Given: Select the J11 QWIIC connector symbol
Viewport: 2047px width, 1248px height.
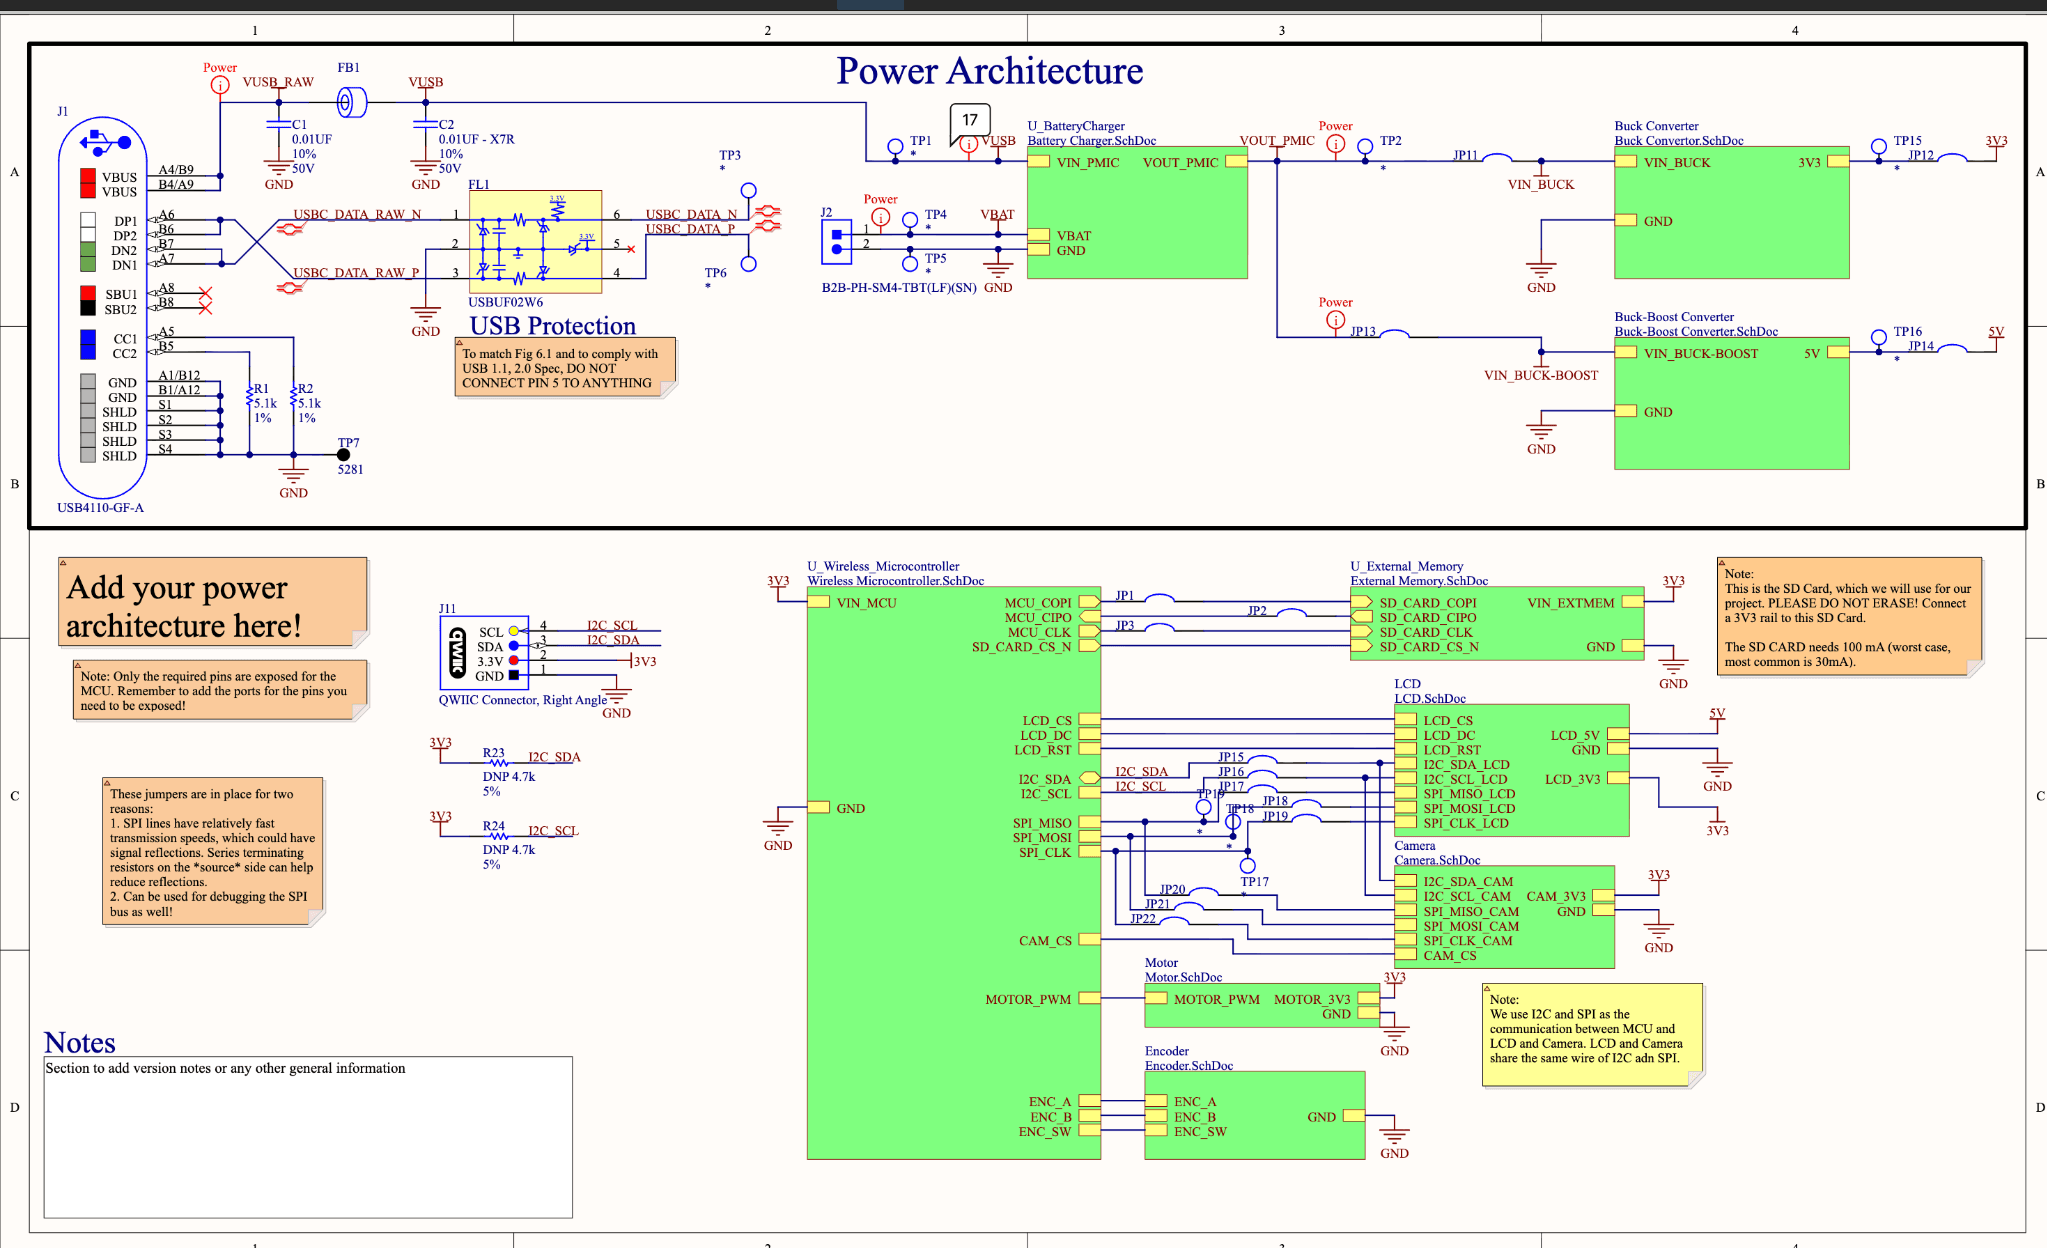Looking at the screenshot, I should [484, 653].
